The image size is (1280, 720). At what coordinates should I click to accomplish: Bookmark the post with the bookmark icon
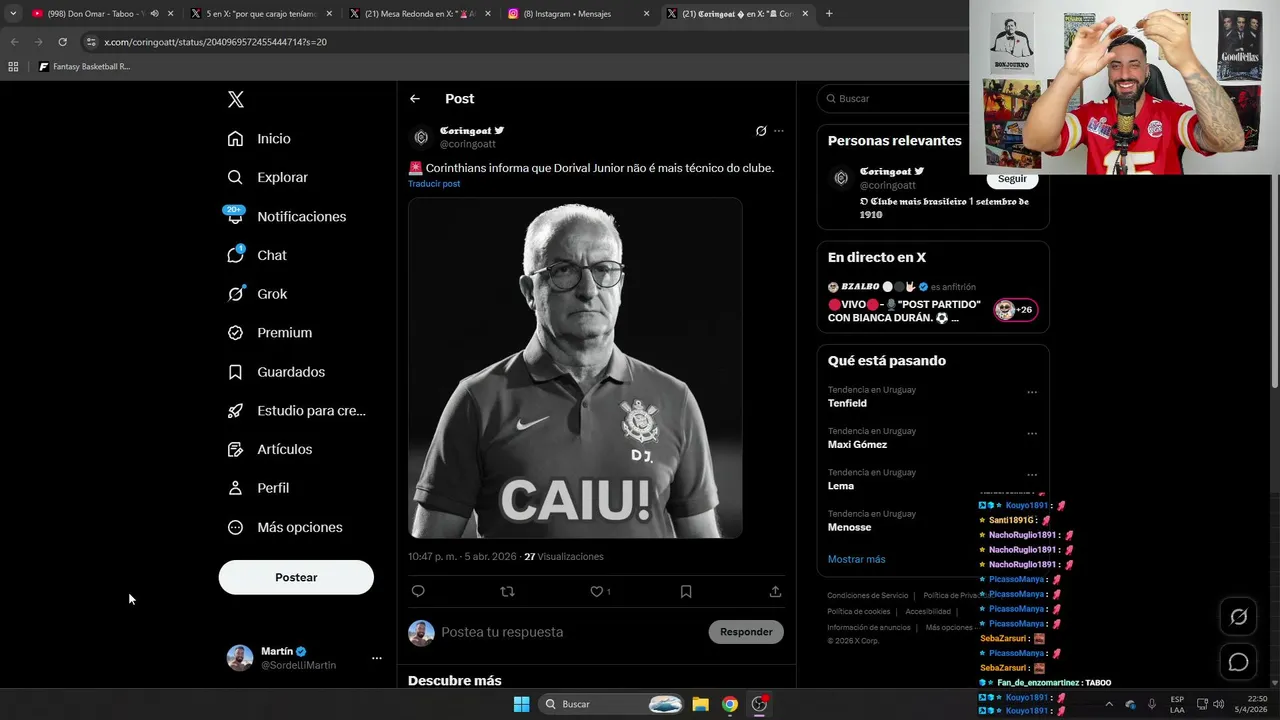tap(686, 591)
